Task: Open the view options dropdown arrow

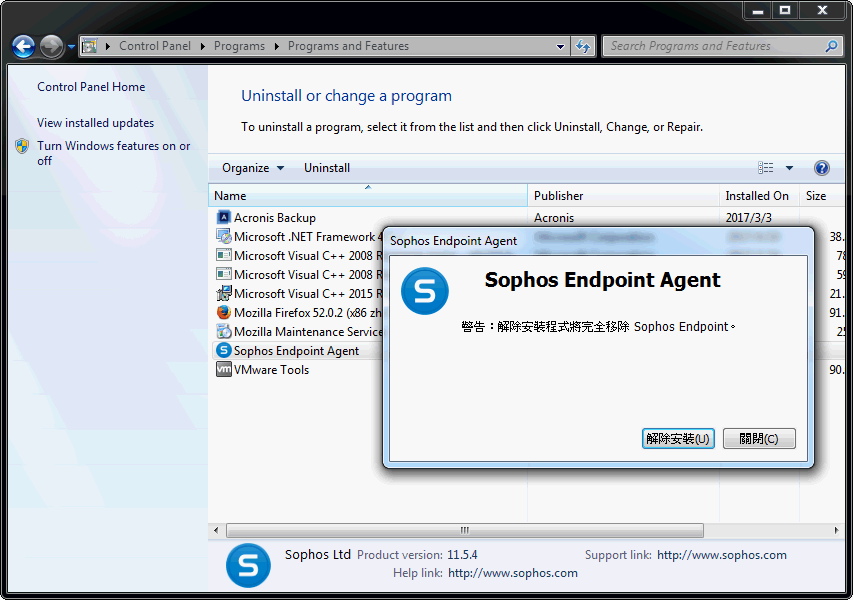Action: [789, 168]
